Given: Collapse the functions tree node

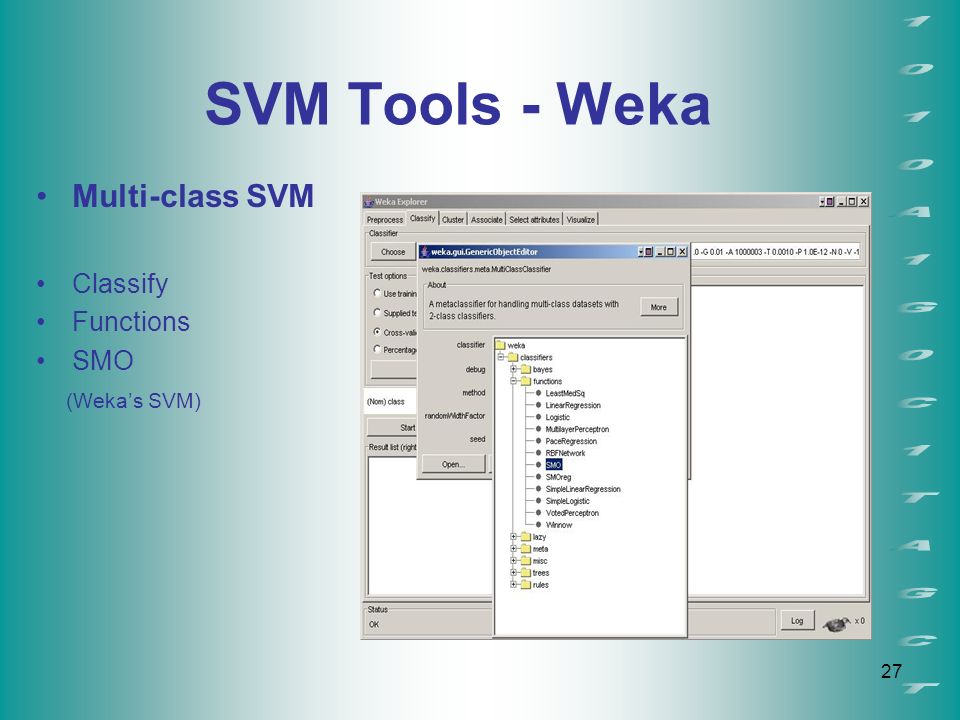Looking at the screenshot, I should pos(513,381).
